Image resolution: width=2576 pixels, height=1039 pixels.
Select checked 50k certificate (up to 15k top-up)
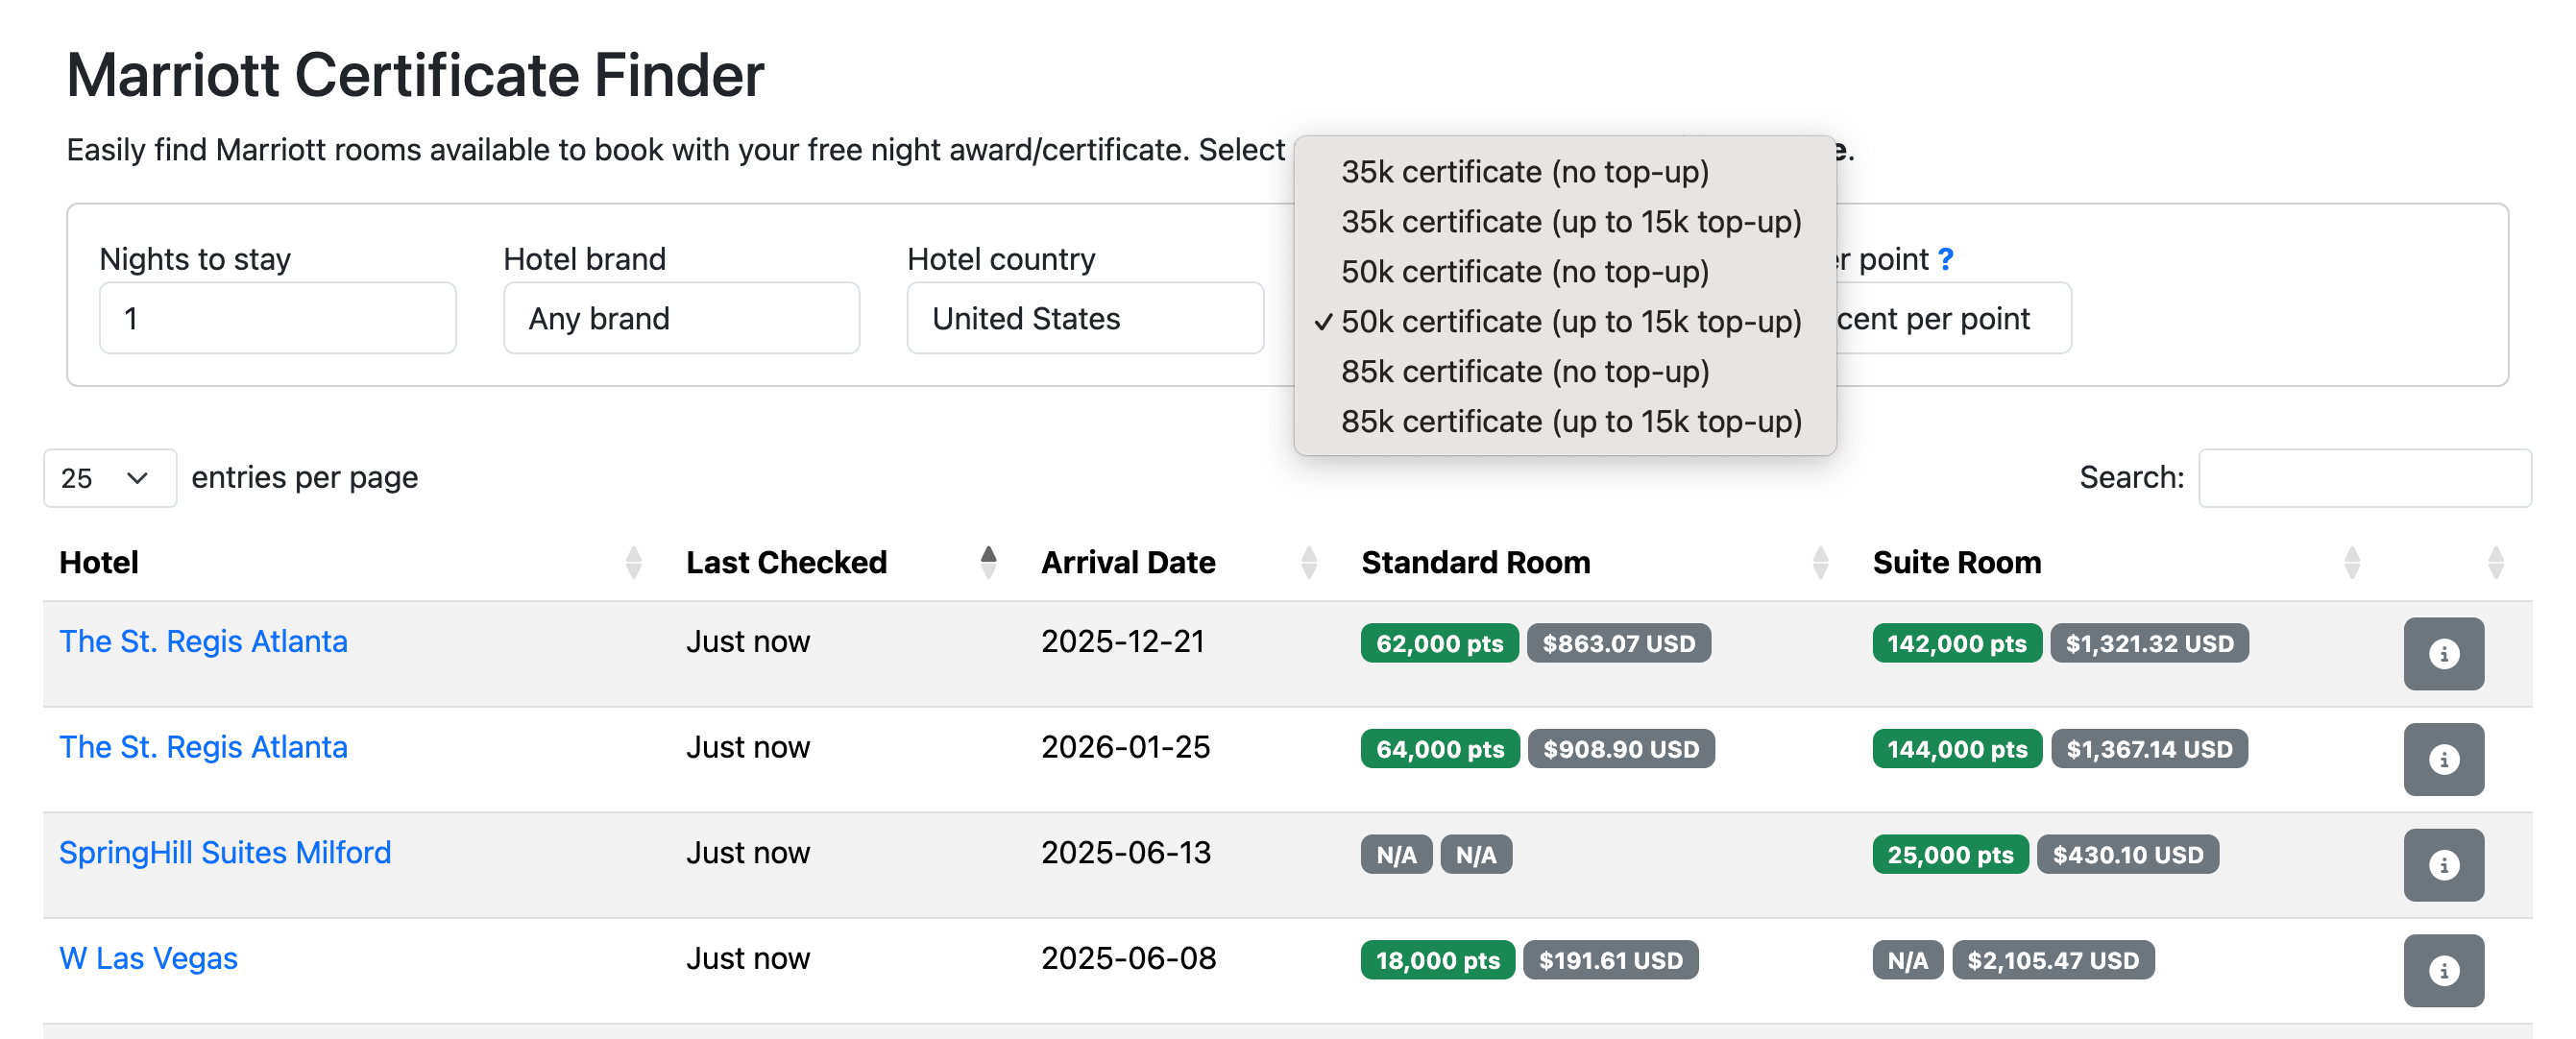tap(1564, 322)
